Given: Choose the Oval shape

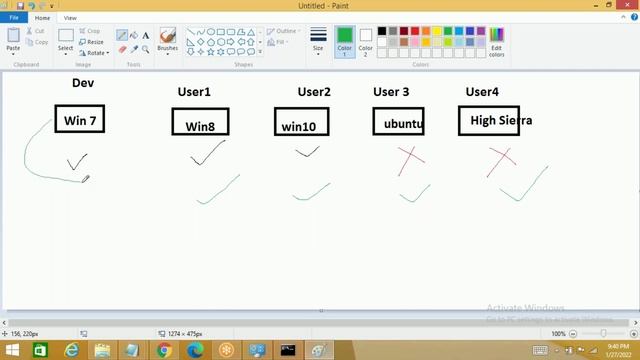Looking at the screenshot, I should tap(211, 32).
